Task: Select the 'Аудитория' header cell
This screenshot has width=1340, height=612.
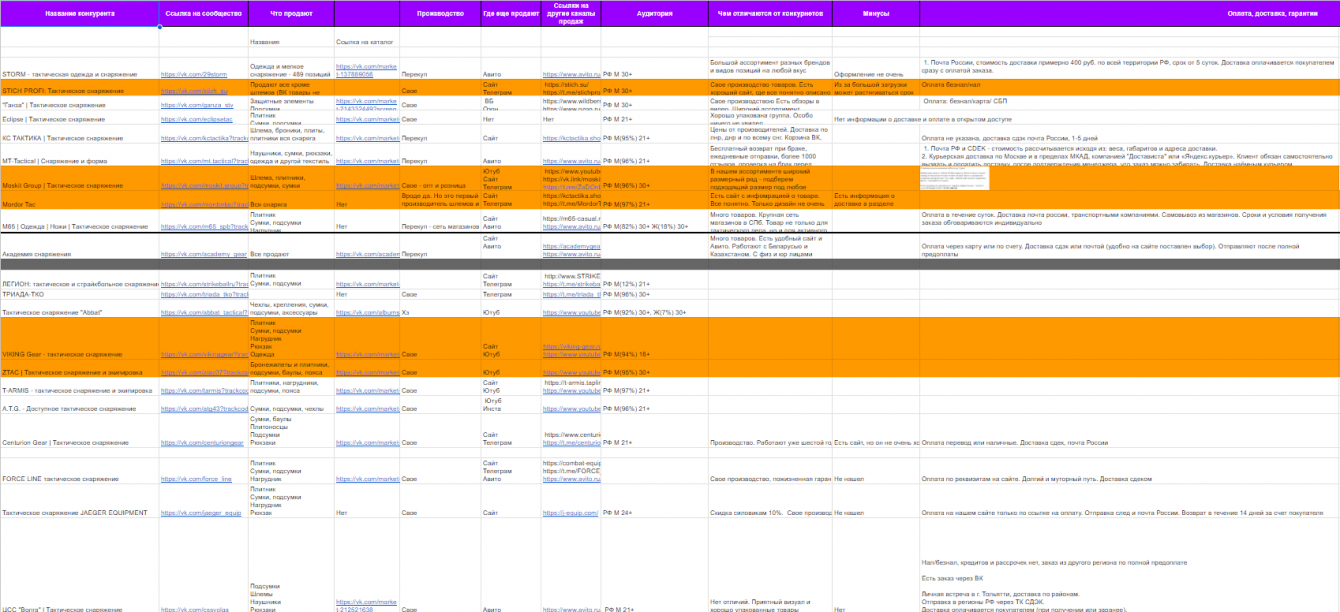Action: (655, 14)
